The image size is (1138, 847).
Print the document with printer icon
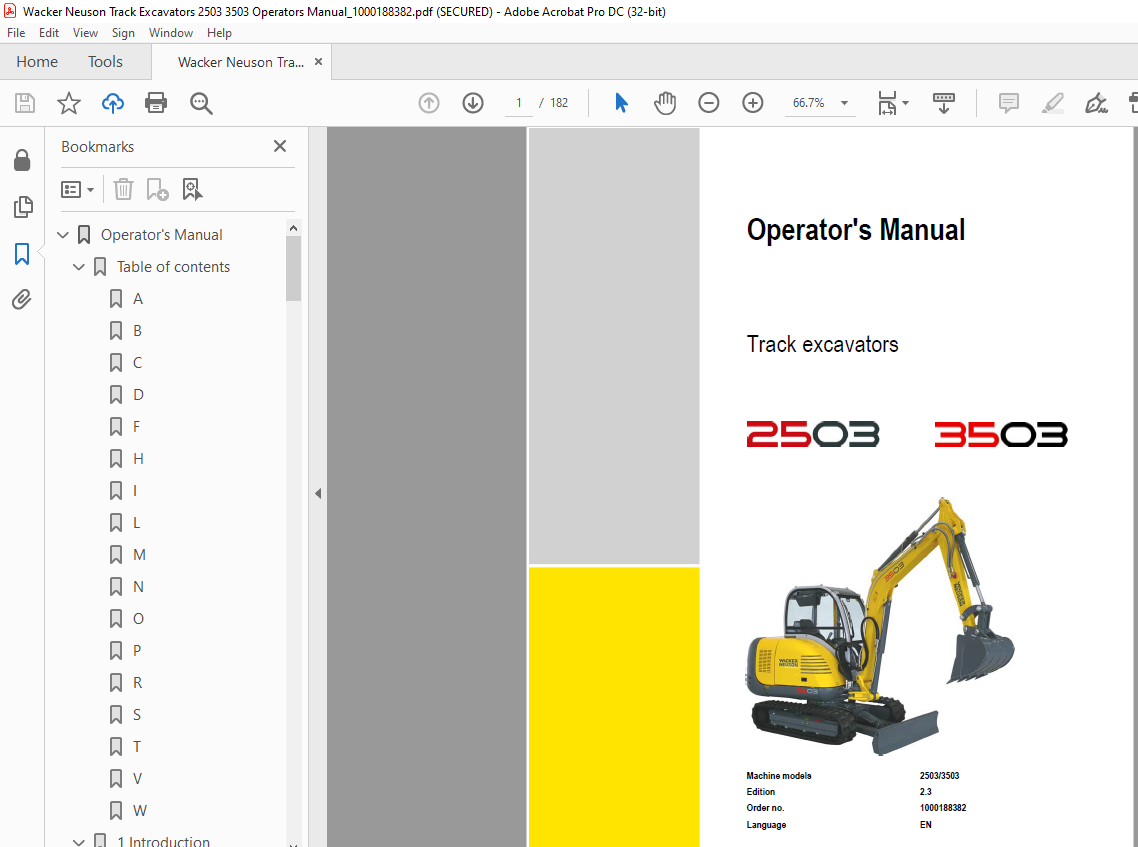point(156,103)
